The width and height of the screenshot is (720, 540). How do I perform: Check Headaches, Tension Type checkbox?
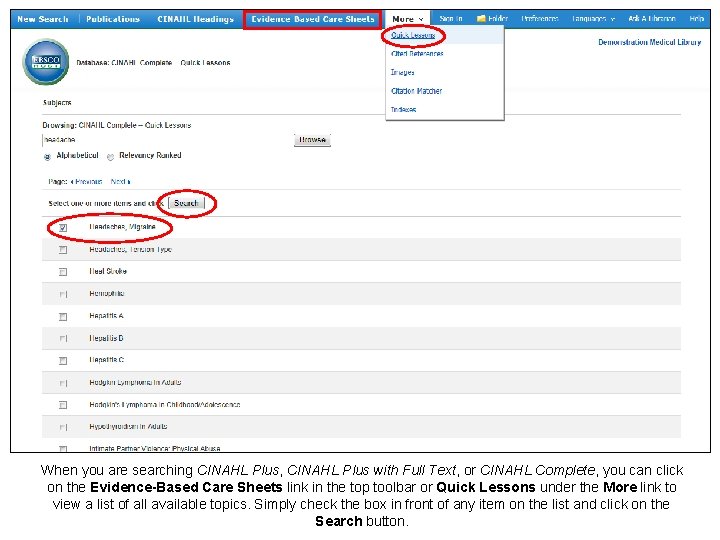click(x=63, y=250)
